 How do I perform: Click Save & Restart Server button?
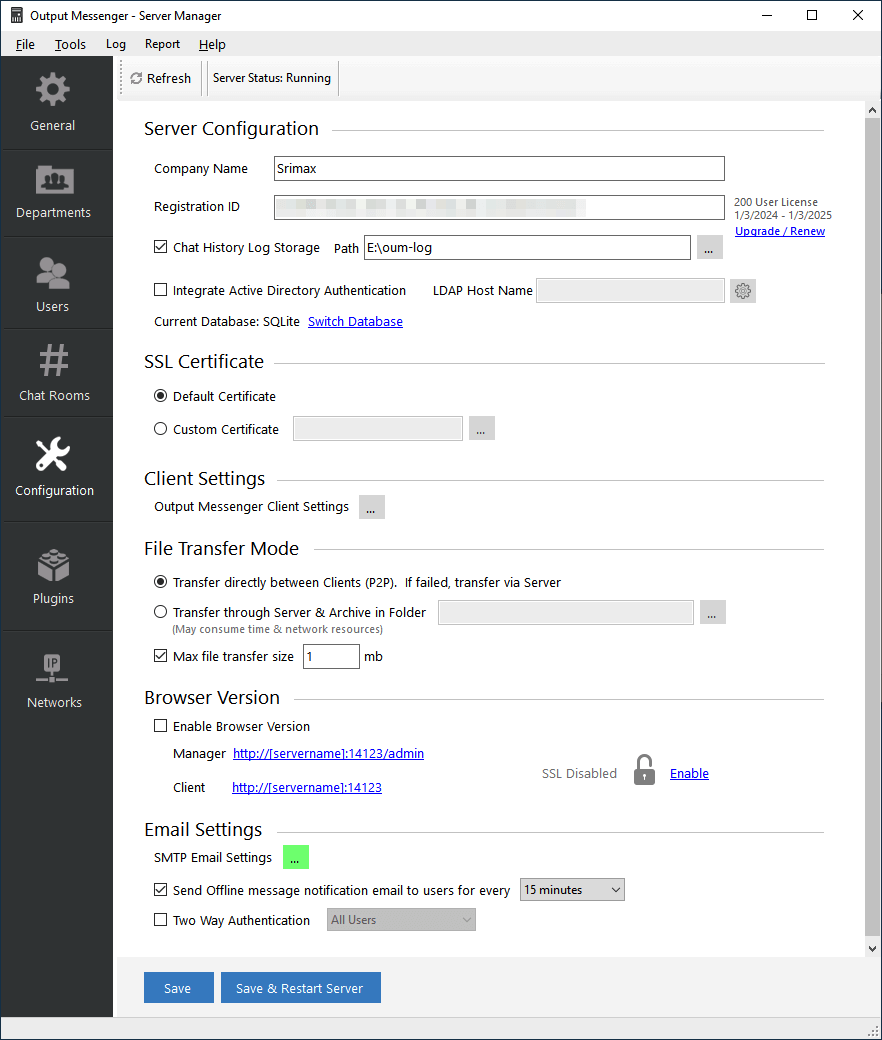pyautogui.click(x=300, y=988)
